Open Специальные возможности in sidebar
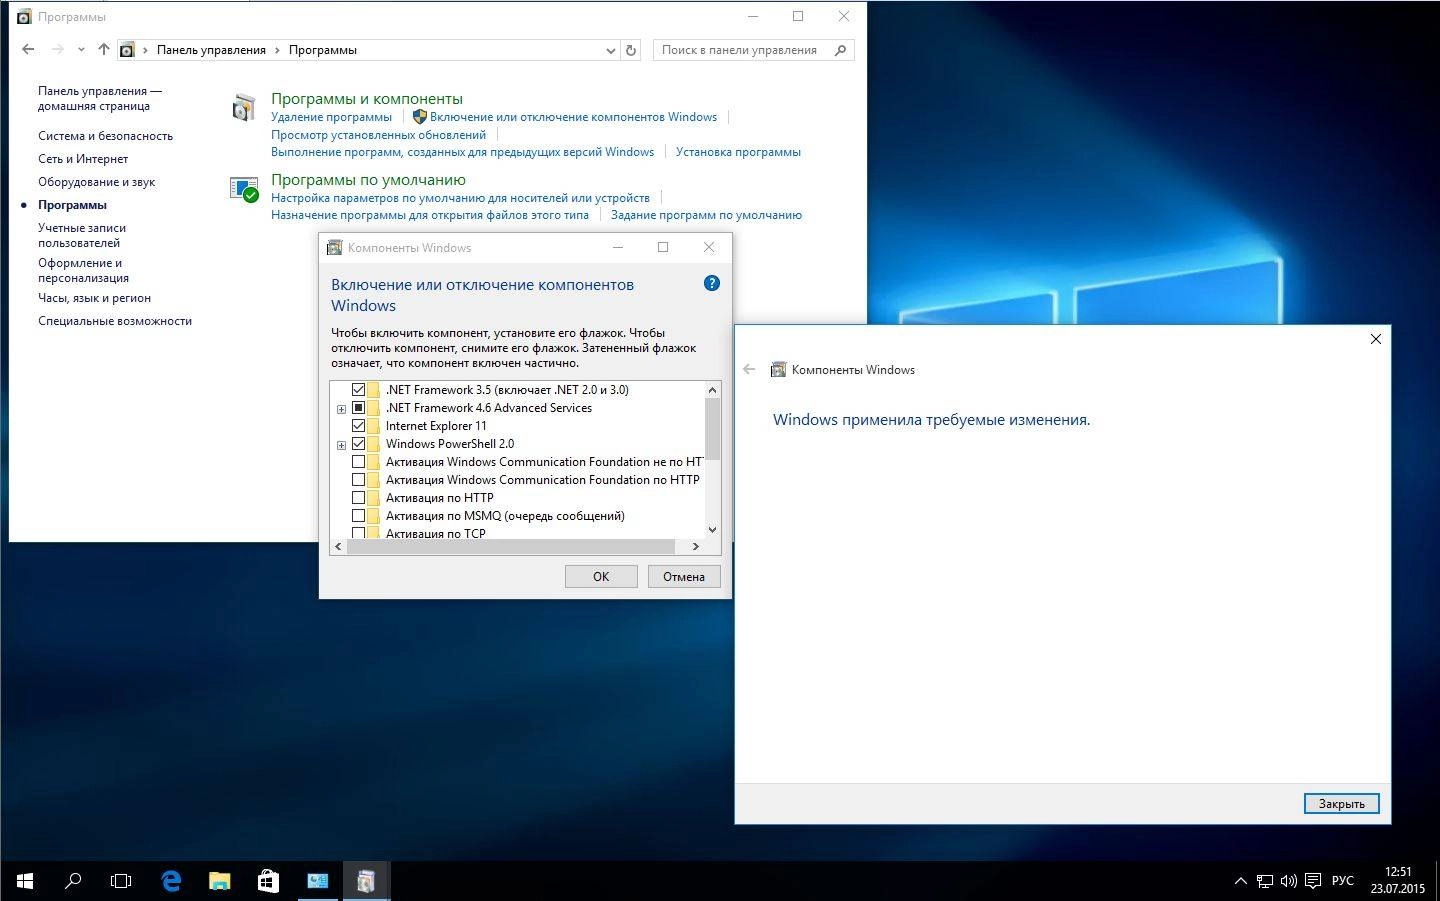 (115, 321)
